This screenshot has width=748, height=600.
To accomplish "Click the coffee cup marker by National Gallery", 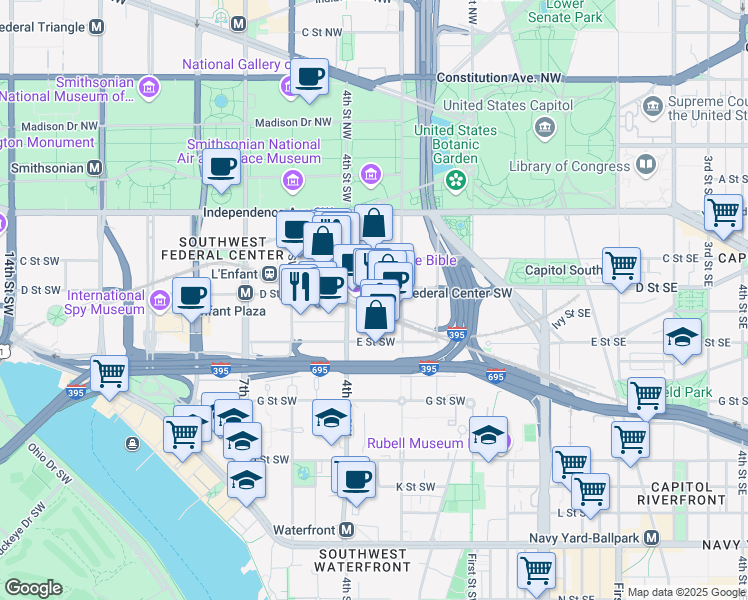I will [x=309, y=78].
